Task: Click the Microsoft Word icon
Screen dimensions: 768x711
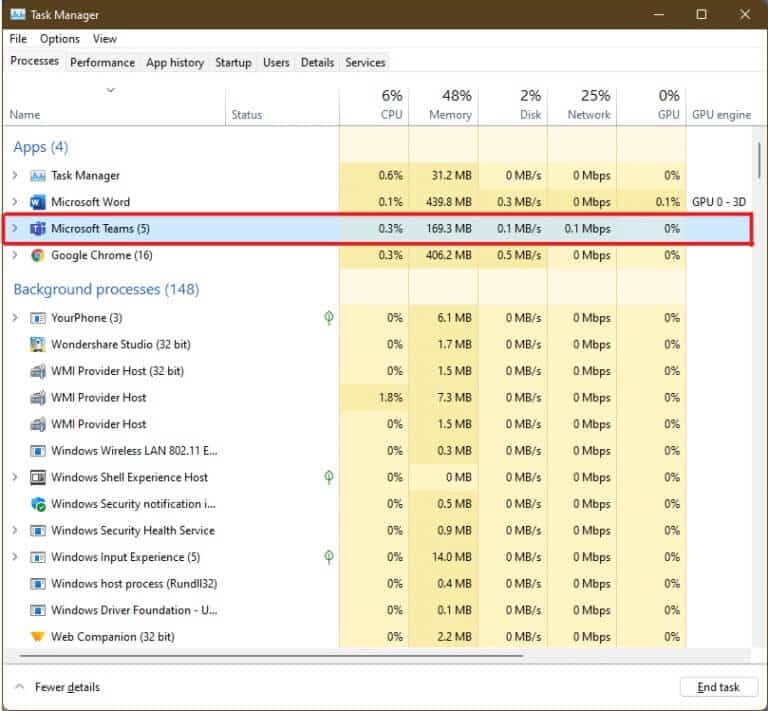Action: (38, 202)
